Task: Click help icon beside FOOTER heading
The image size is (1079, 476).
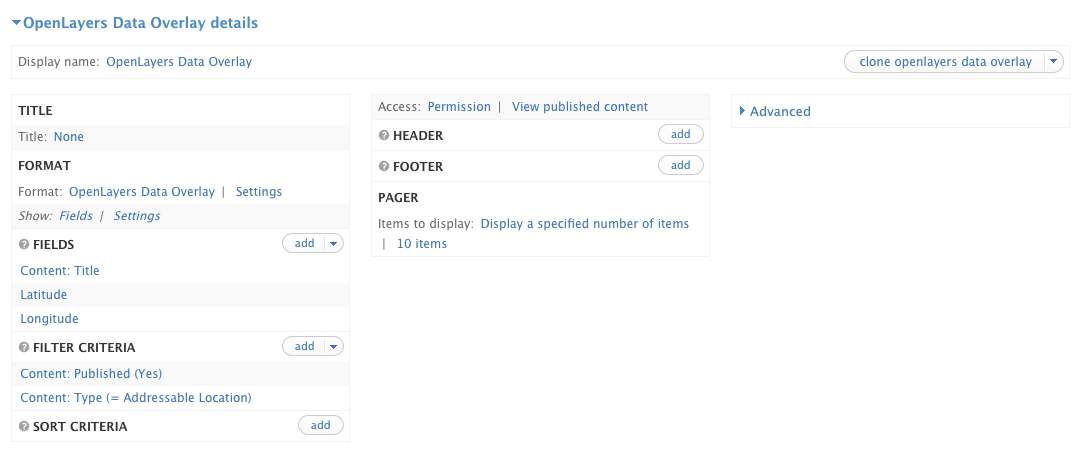Action: tap(384, 167)
